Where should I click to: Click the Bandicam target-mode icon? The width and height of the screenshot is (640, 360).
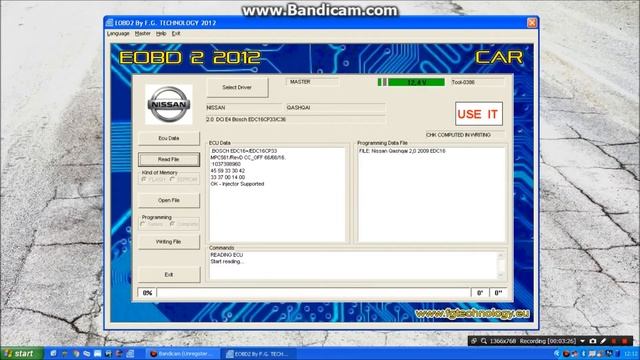[474, 341]
